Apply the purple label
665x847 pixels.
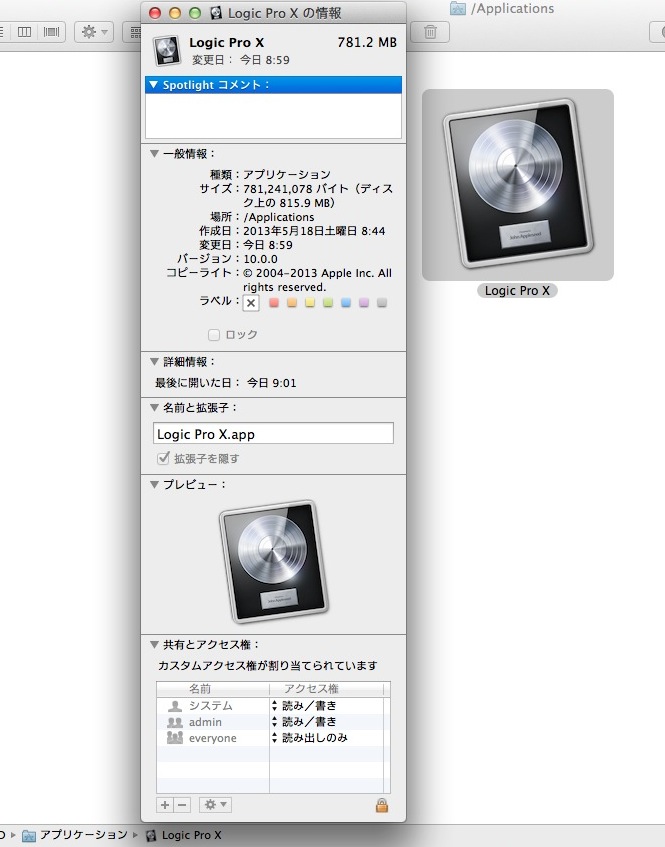click(364, 302)
